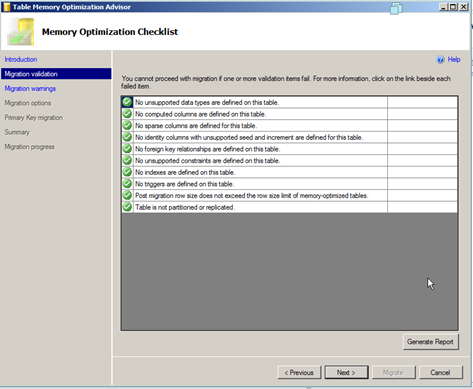473x389 pixels.
Task: Click the blue Help question mark icon
Action: point(440,60)
